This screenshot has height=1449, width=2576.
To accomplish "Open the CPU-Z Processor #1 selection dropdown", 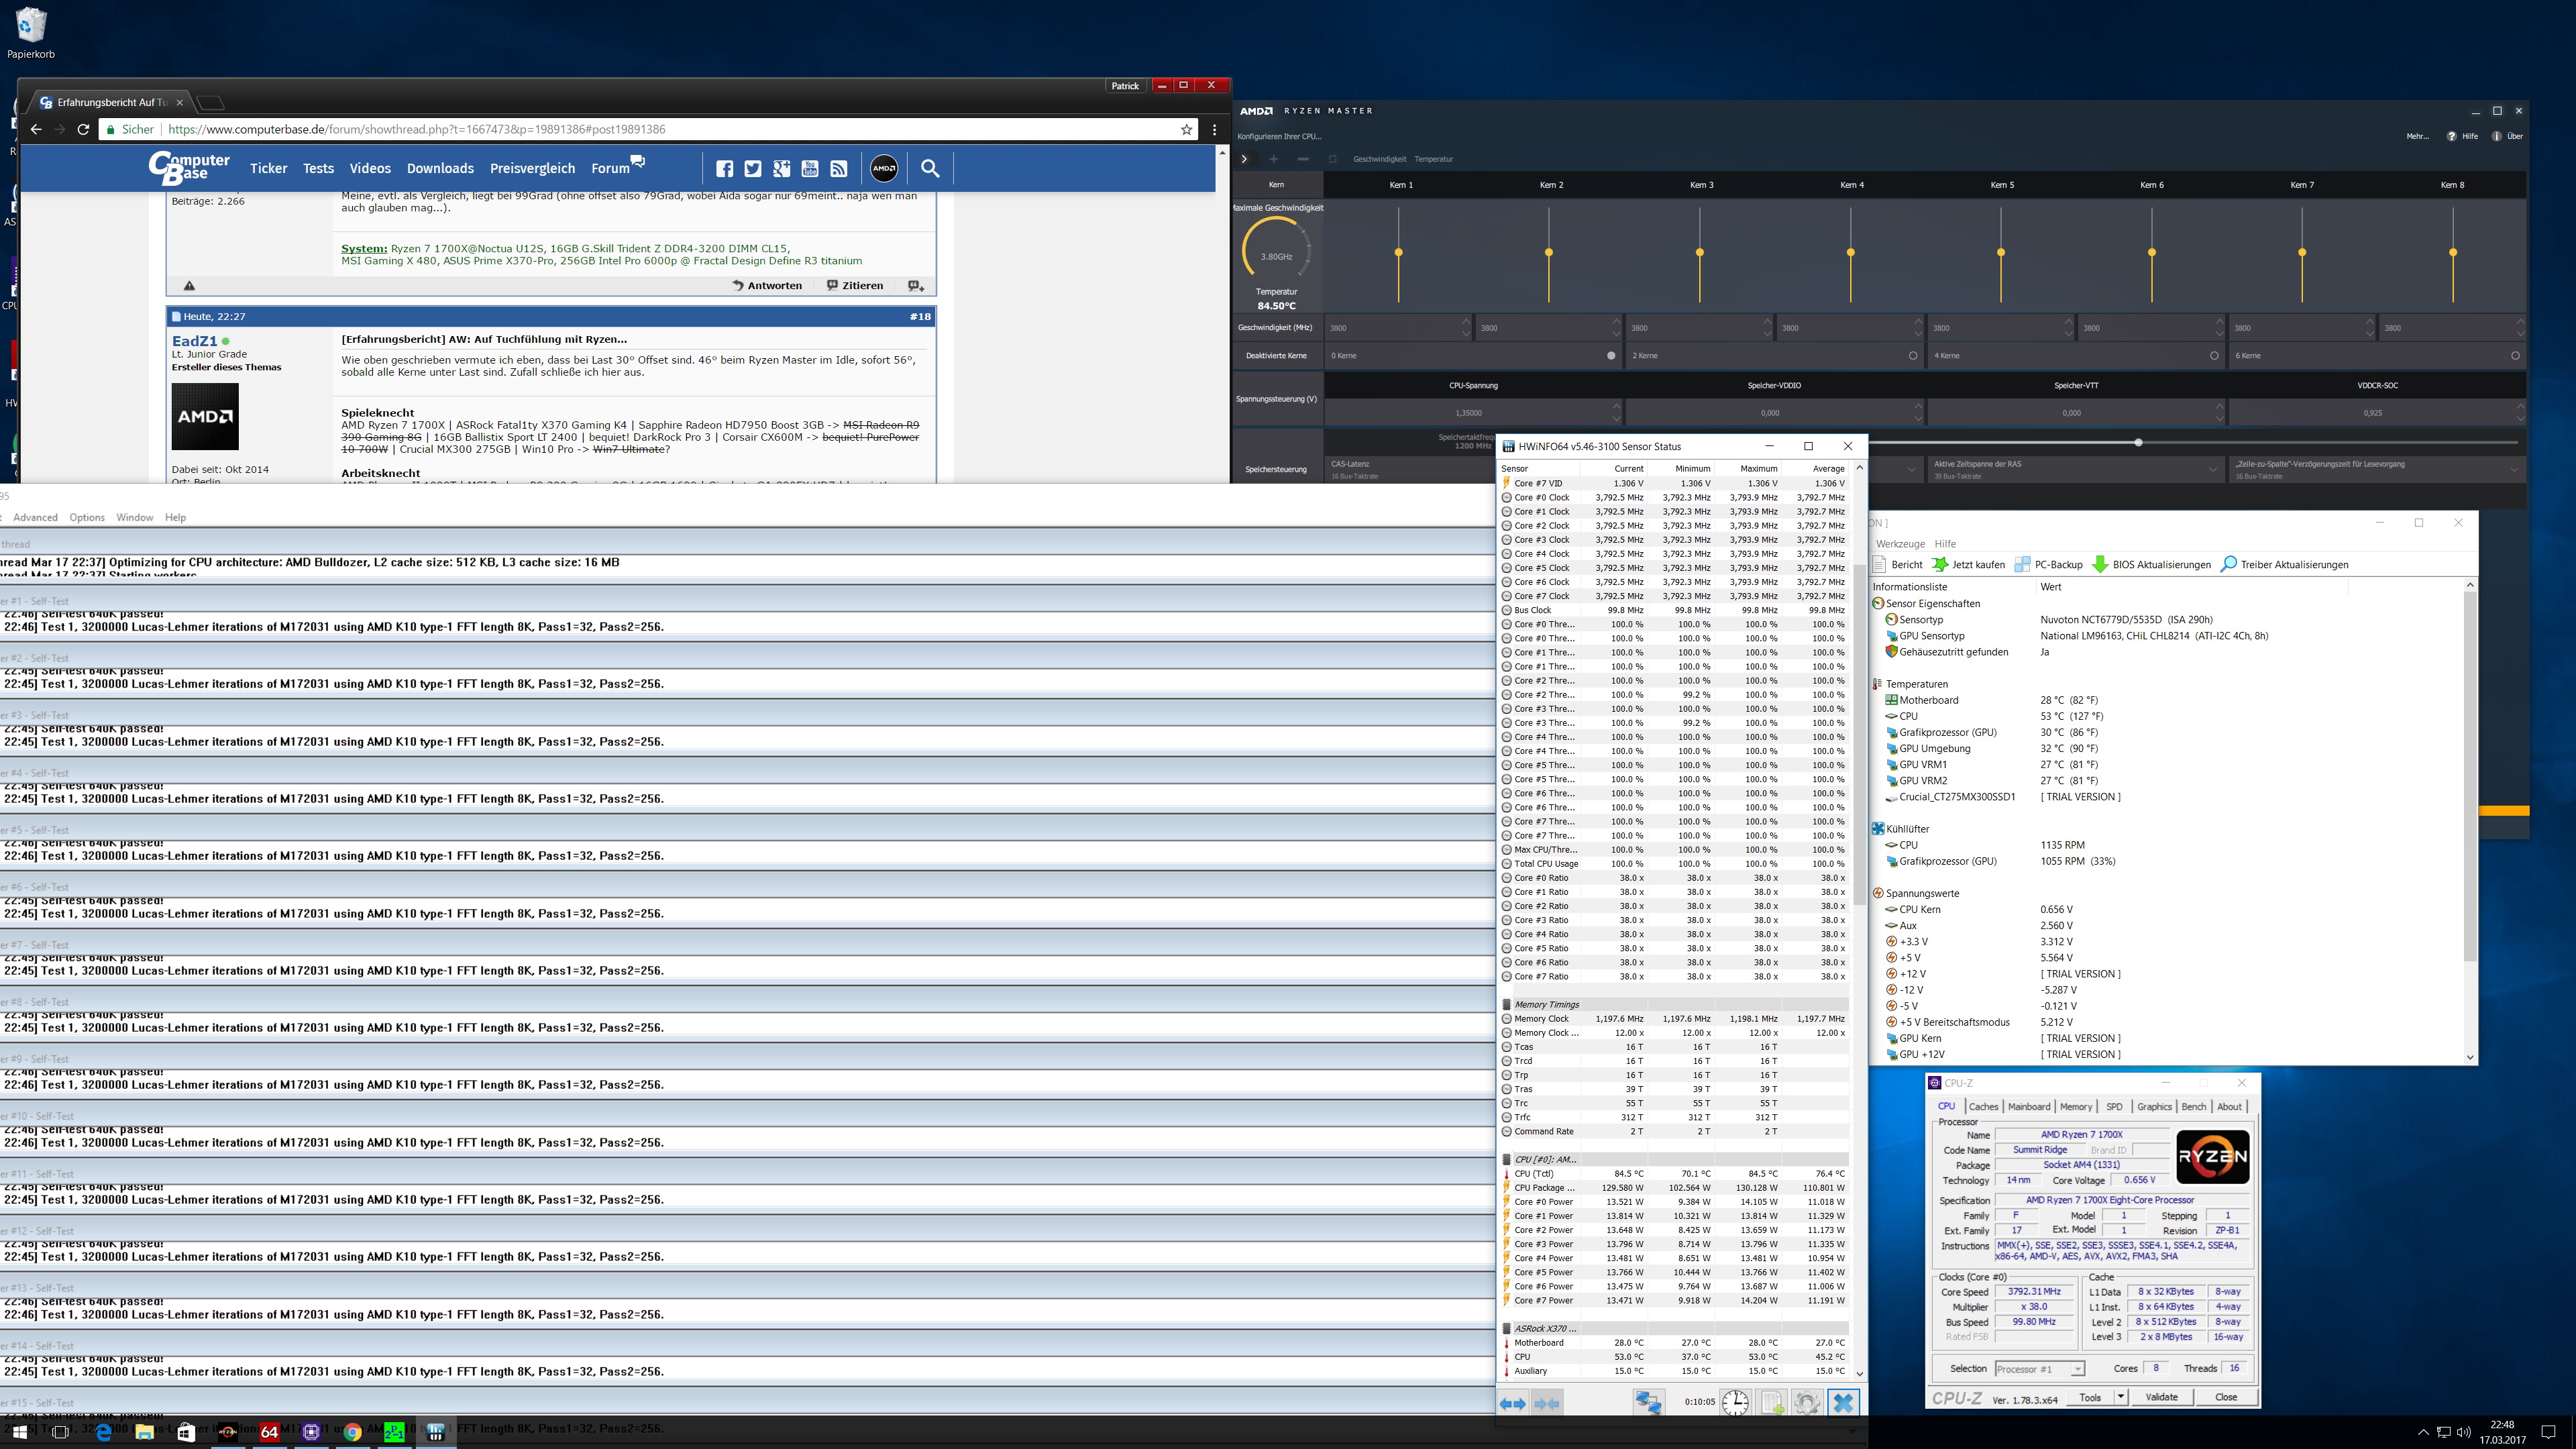I will [x=2040, y=1368].
